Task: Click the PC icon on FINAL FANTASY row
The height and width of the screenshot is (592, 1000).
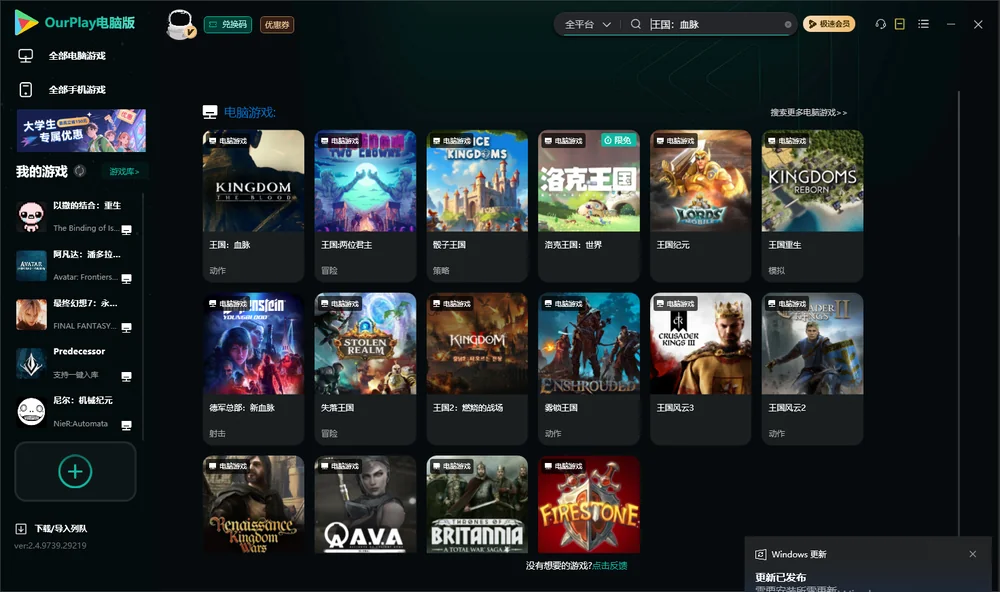Action: point(126,327)
